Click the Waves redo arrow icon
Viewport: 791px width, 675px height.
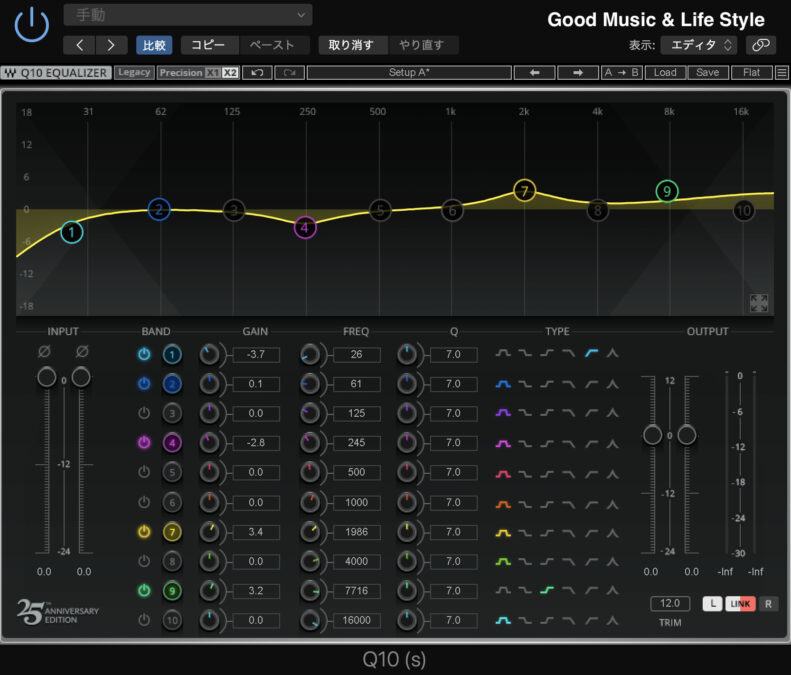pos(290,73)
